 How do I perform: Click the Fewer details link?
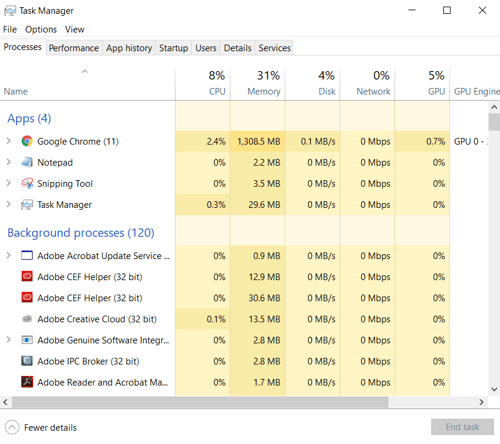[x=50, y=428]
